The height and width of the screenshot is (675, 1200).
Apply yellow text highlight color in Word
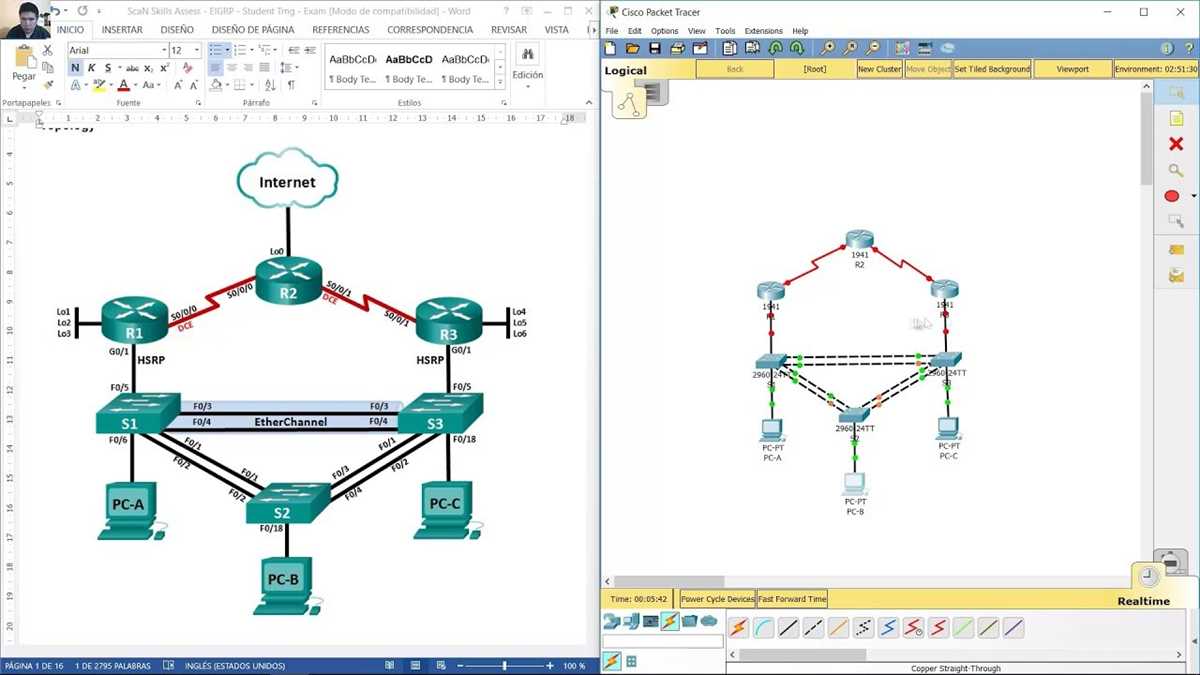pos(99,86)
